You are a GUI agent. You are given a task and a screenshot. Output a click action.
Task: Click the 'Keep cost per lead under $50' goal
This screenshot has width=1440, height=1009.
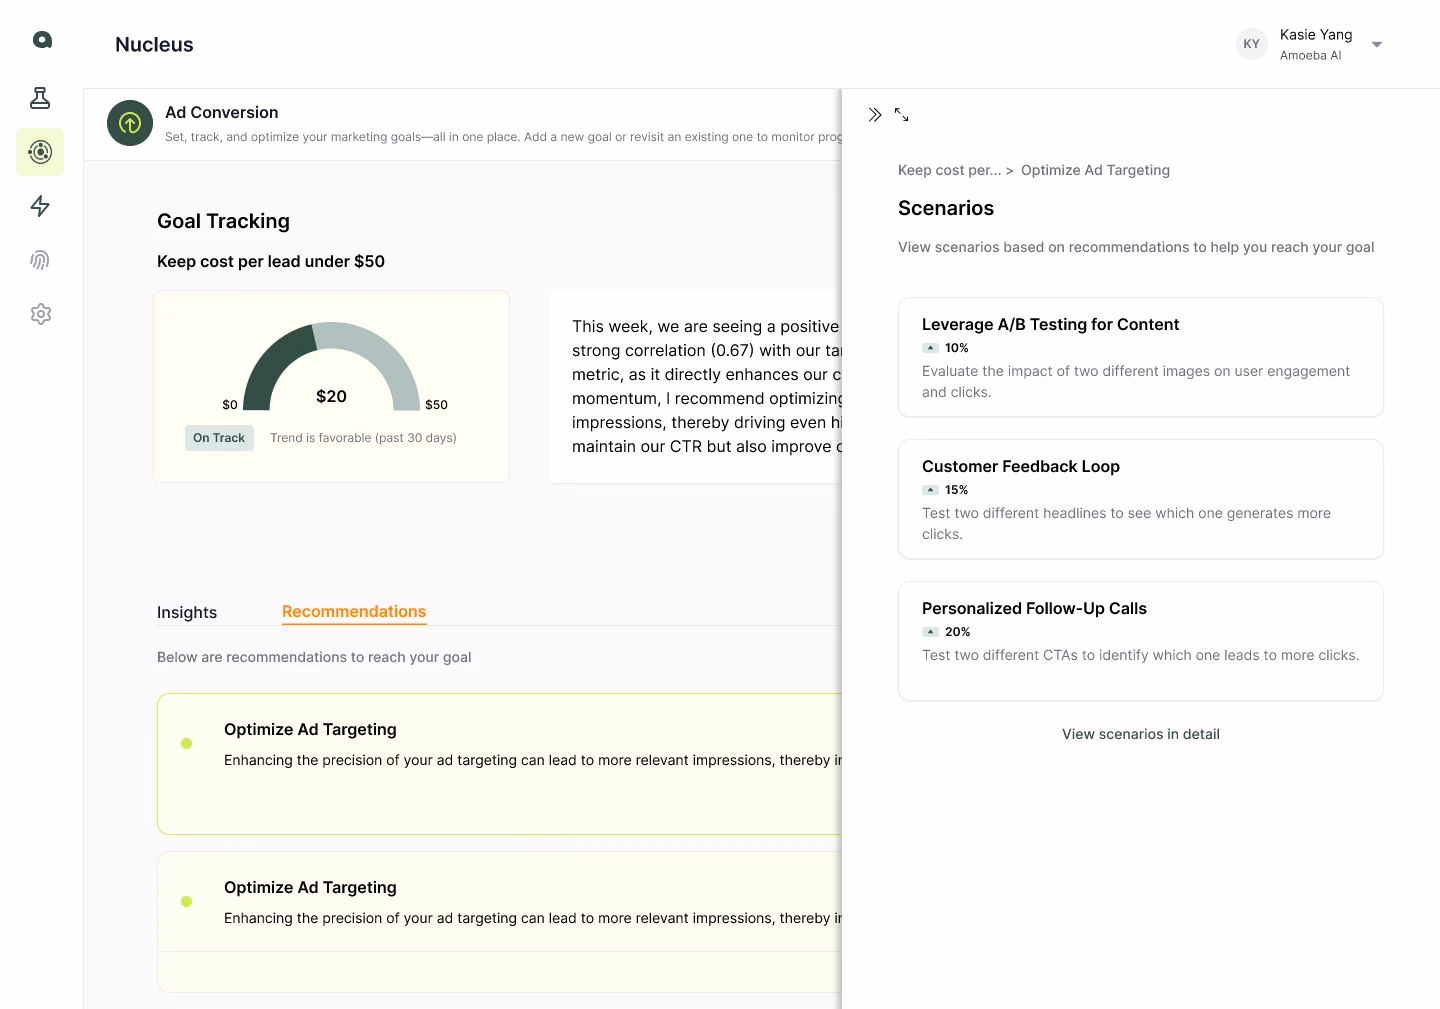[x=271, y=261]
